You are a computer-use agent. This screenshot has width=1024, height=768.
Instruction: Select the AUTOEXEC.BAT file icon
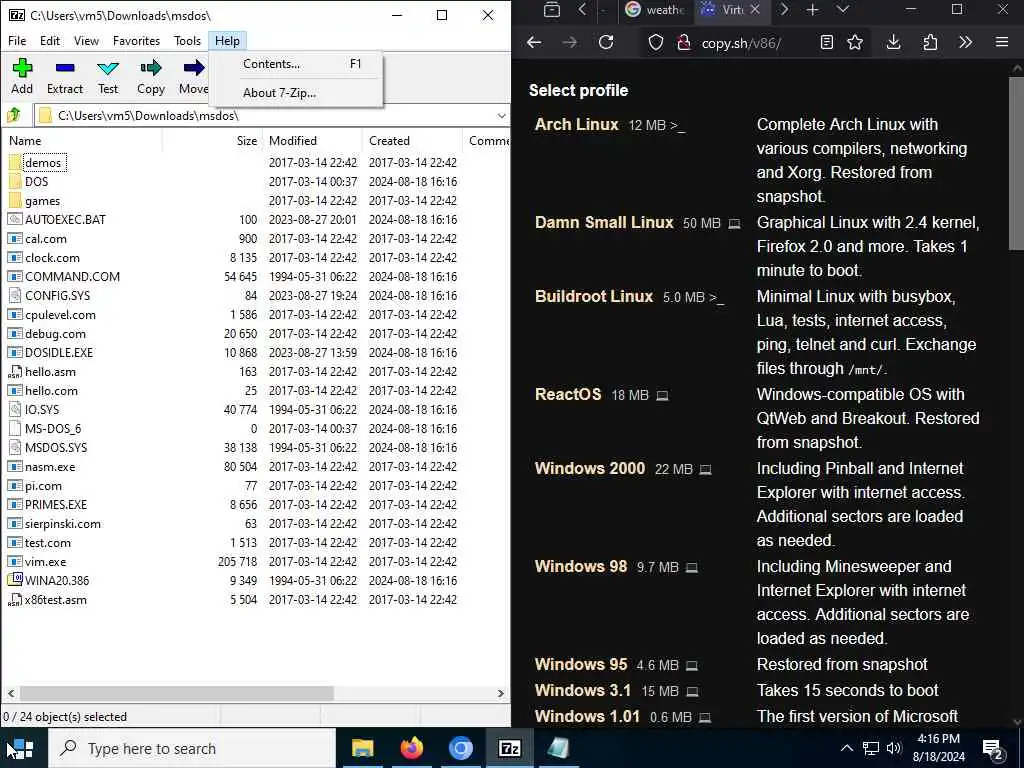[x=15, y=219]
